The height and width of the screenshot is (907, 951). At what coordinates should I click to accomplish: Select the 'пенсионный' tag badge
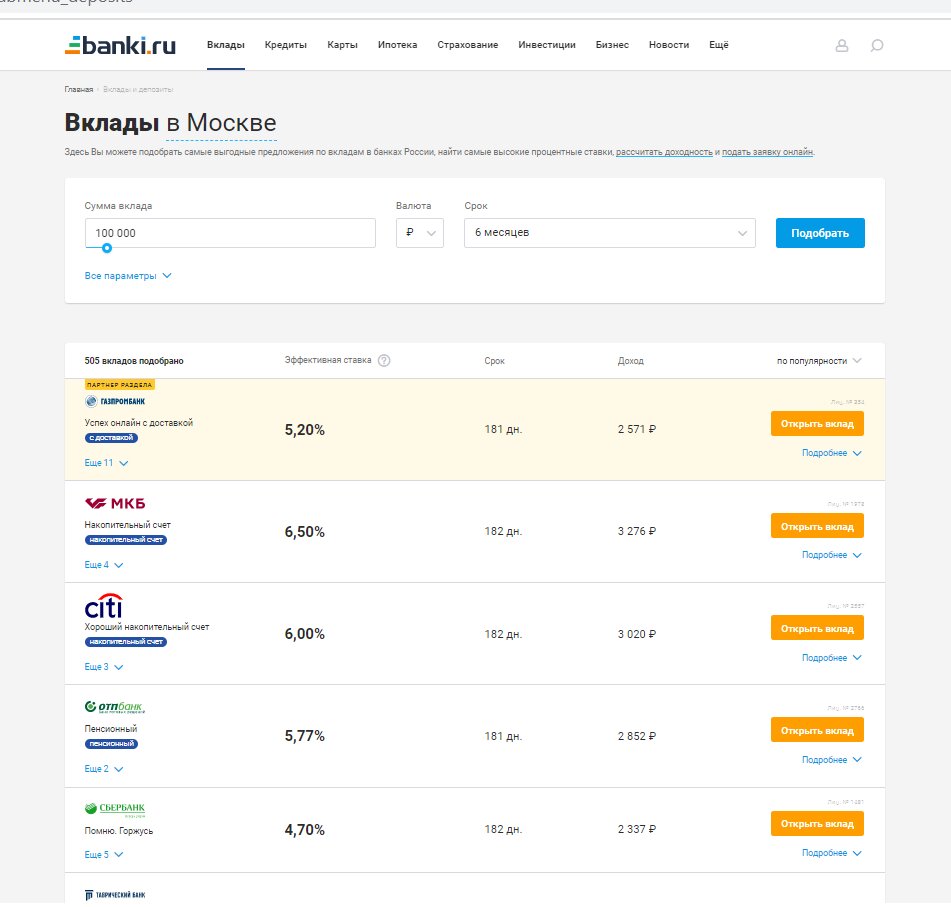coord(111,743)
